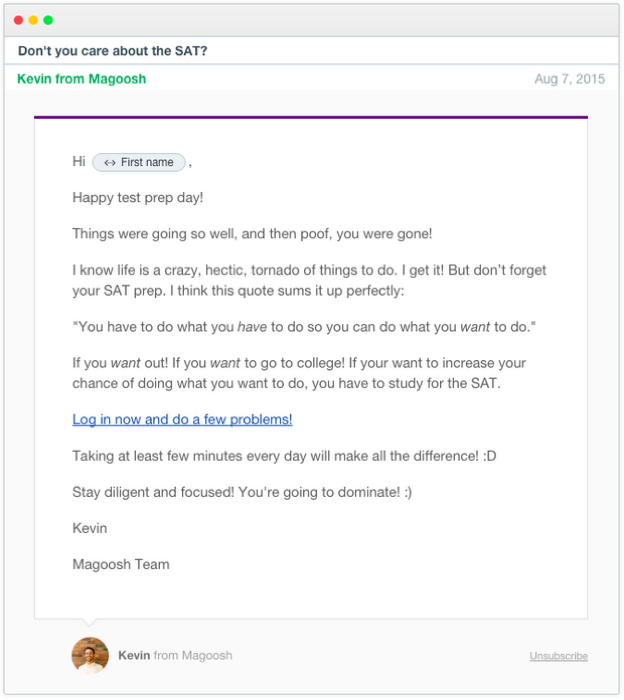The width and height of the screenshot is (624, 700).
Task: Select the green sender name Kevin from Magoosh
Action: click(x=82, y=79)
